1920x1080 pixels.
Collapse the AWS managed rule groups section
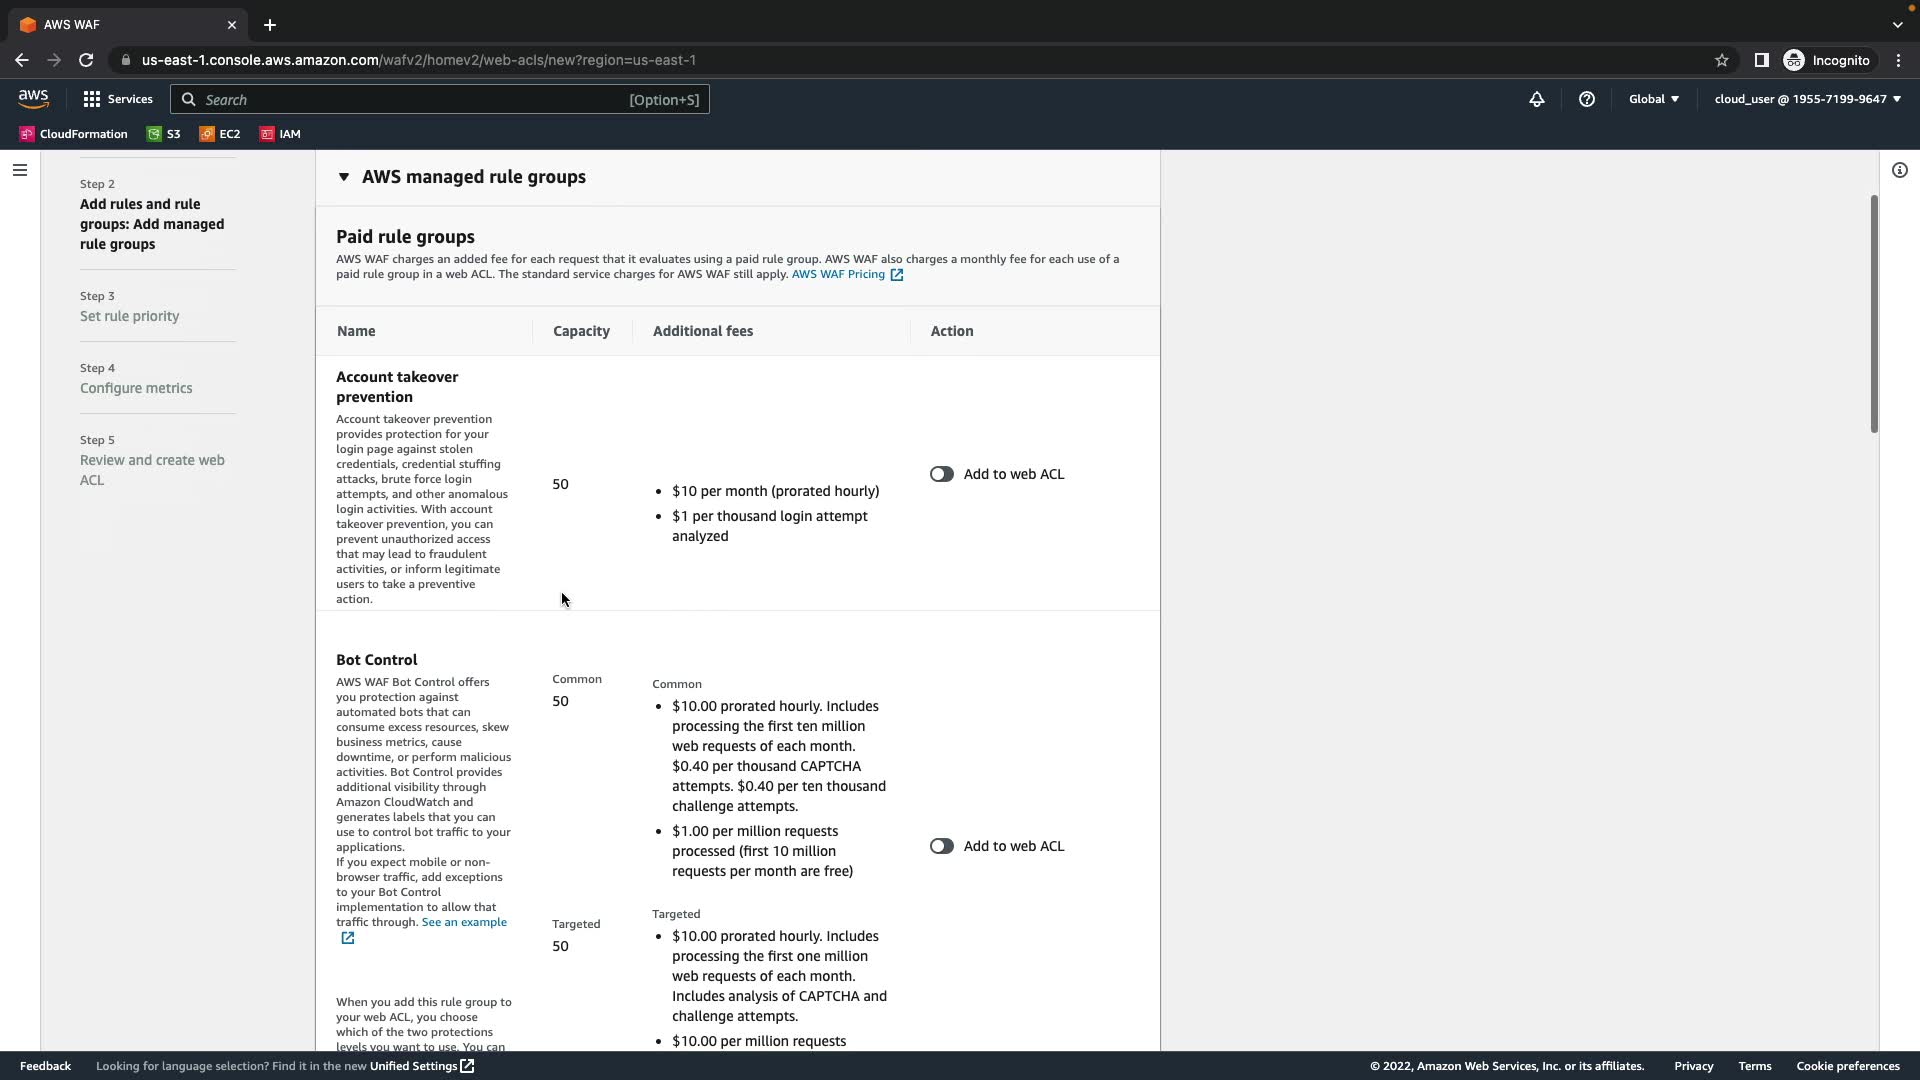pos(344,177)
